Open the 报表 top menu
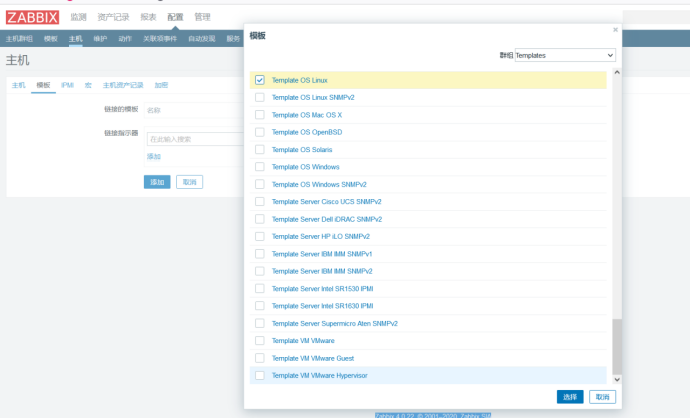Viewport: 691px width, 418px height. [149, 17]
